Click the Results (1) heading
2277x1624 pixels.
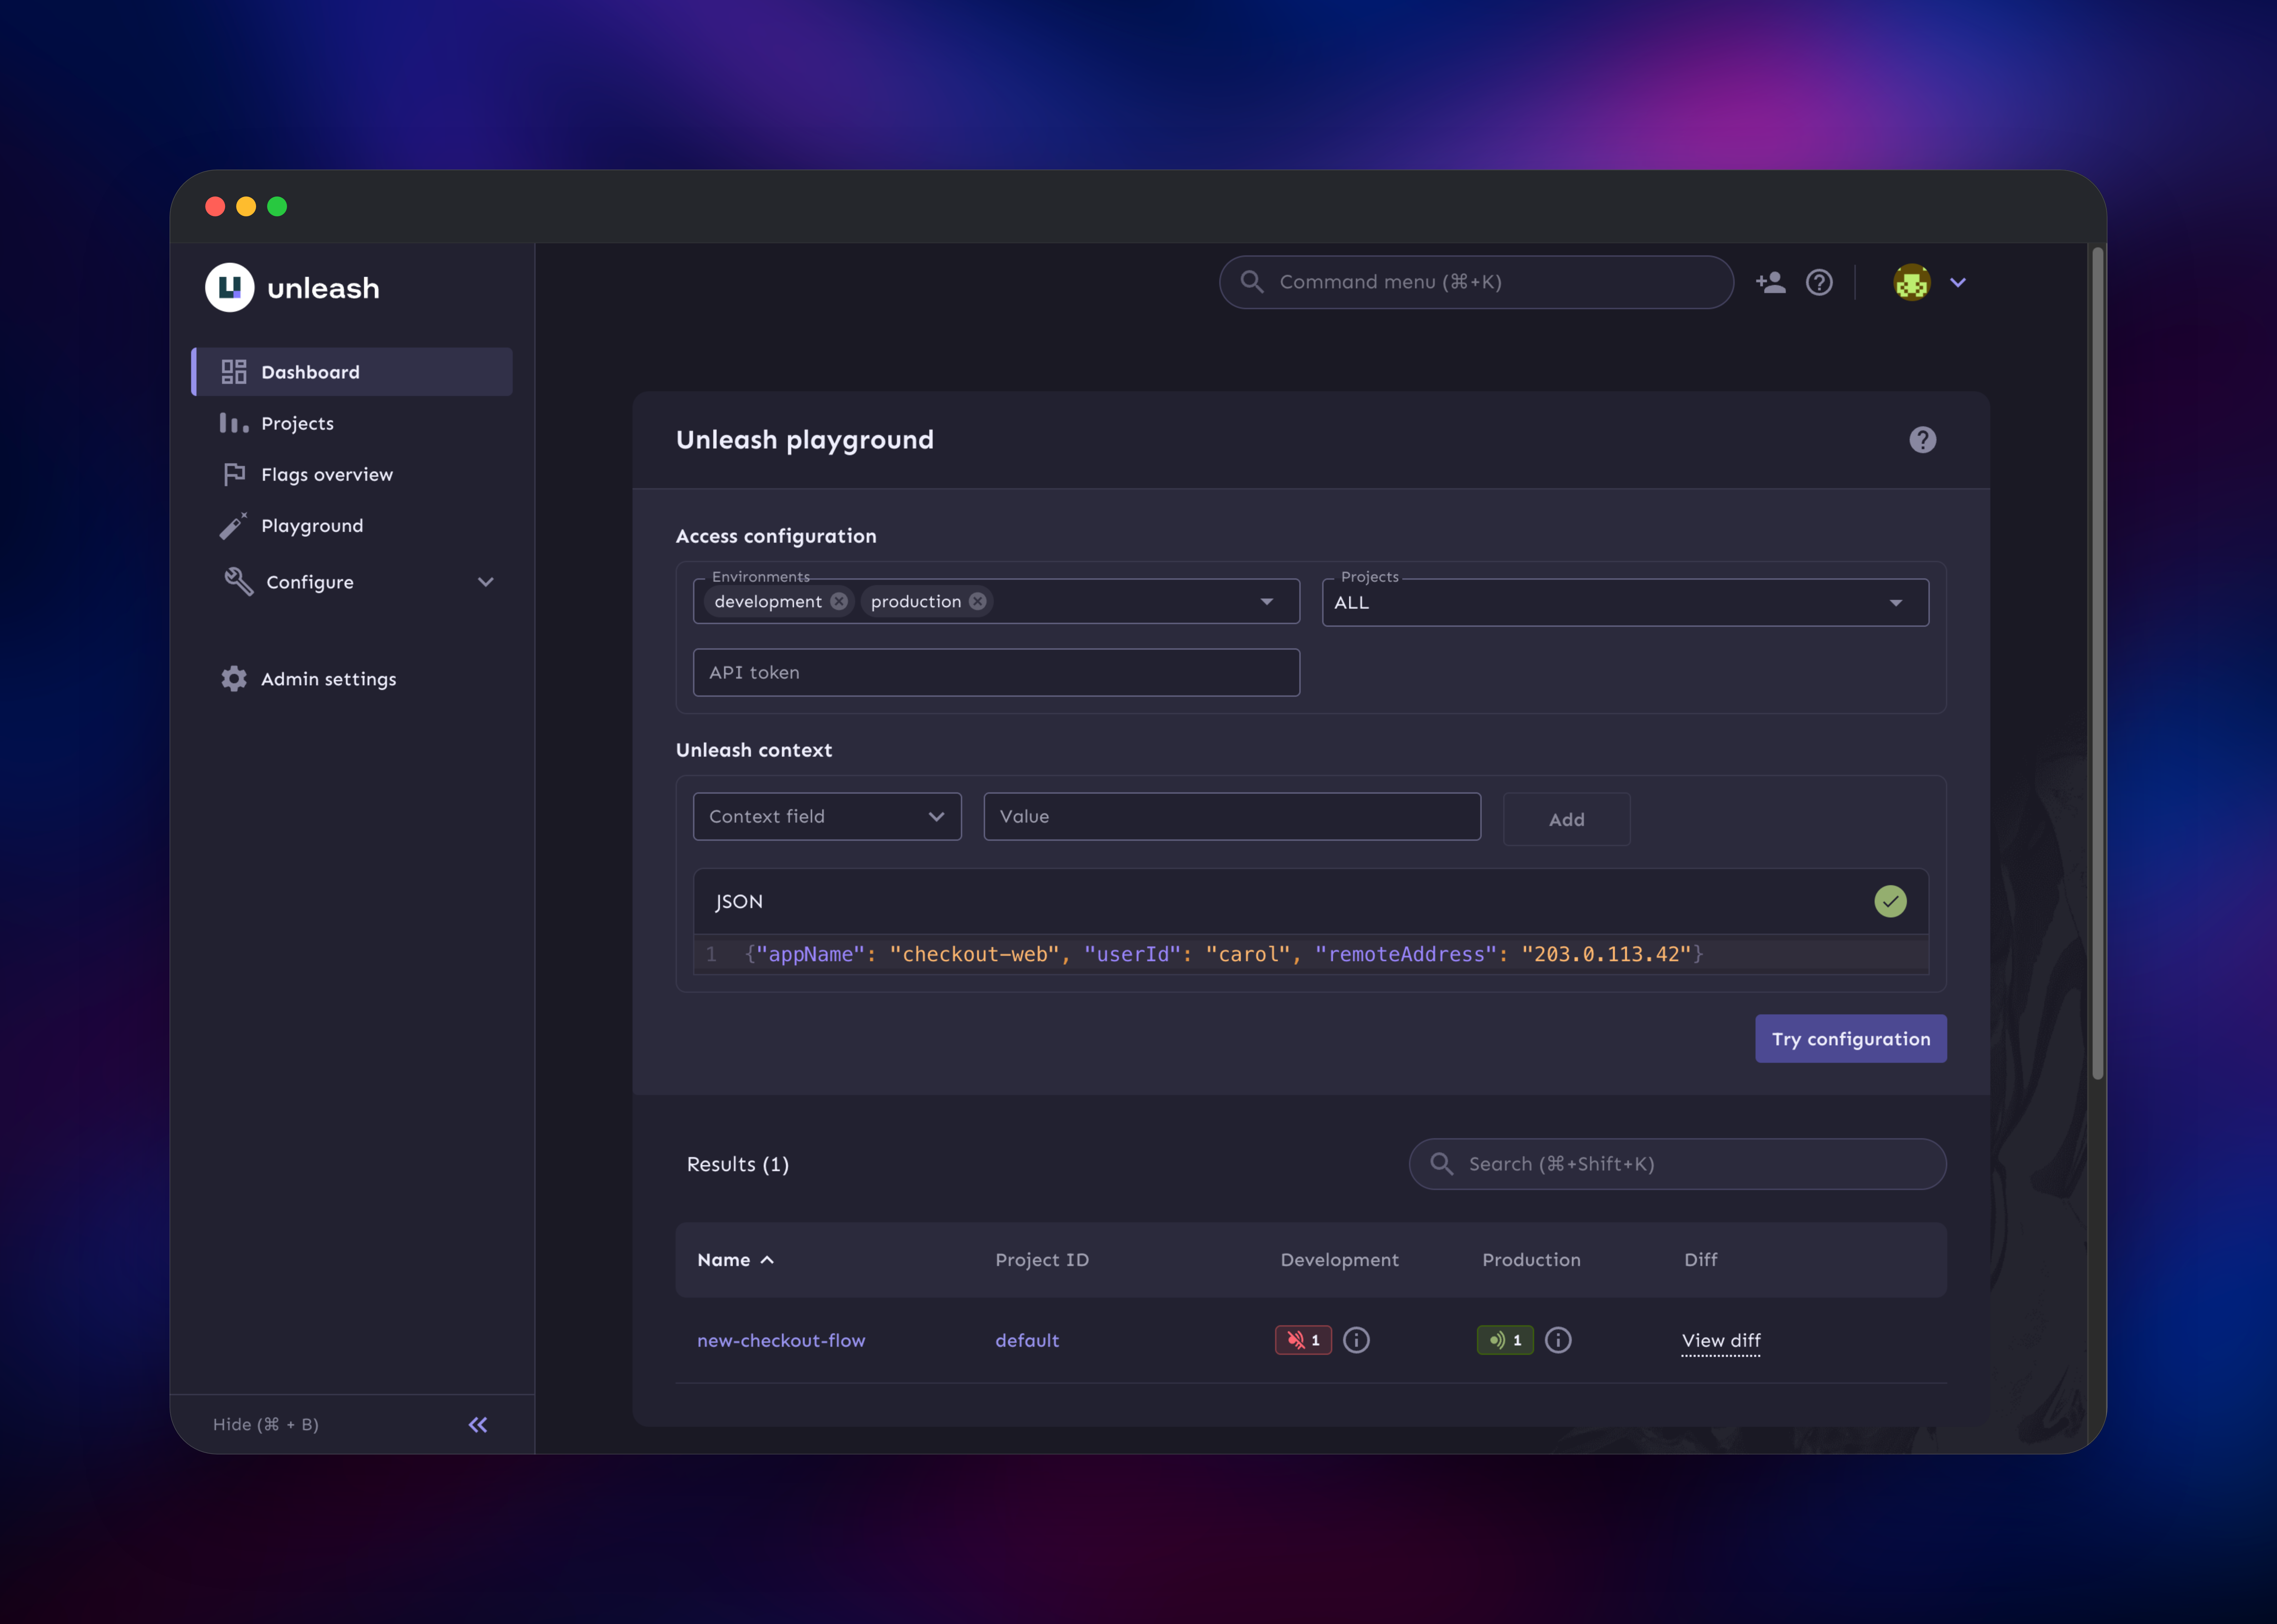click(738, 1164)
